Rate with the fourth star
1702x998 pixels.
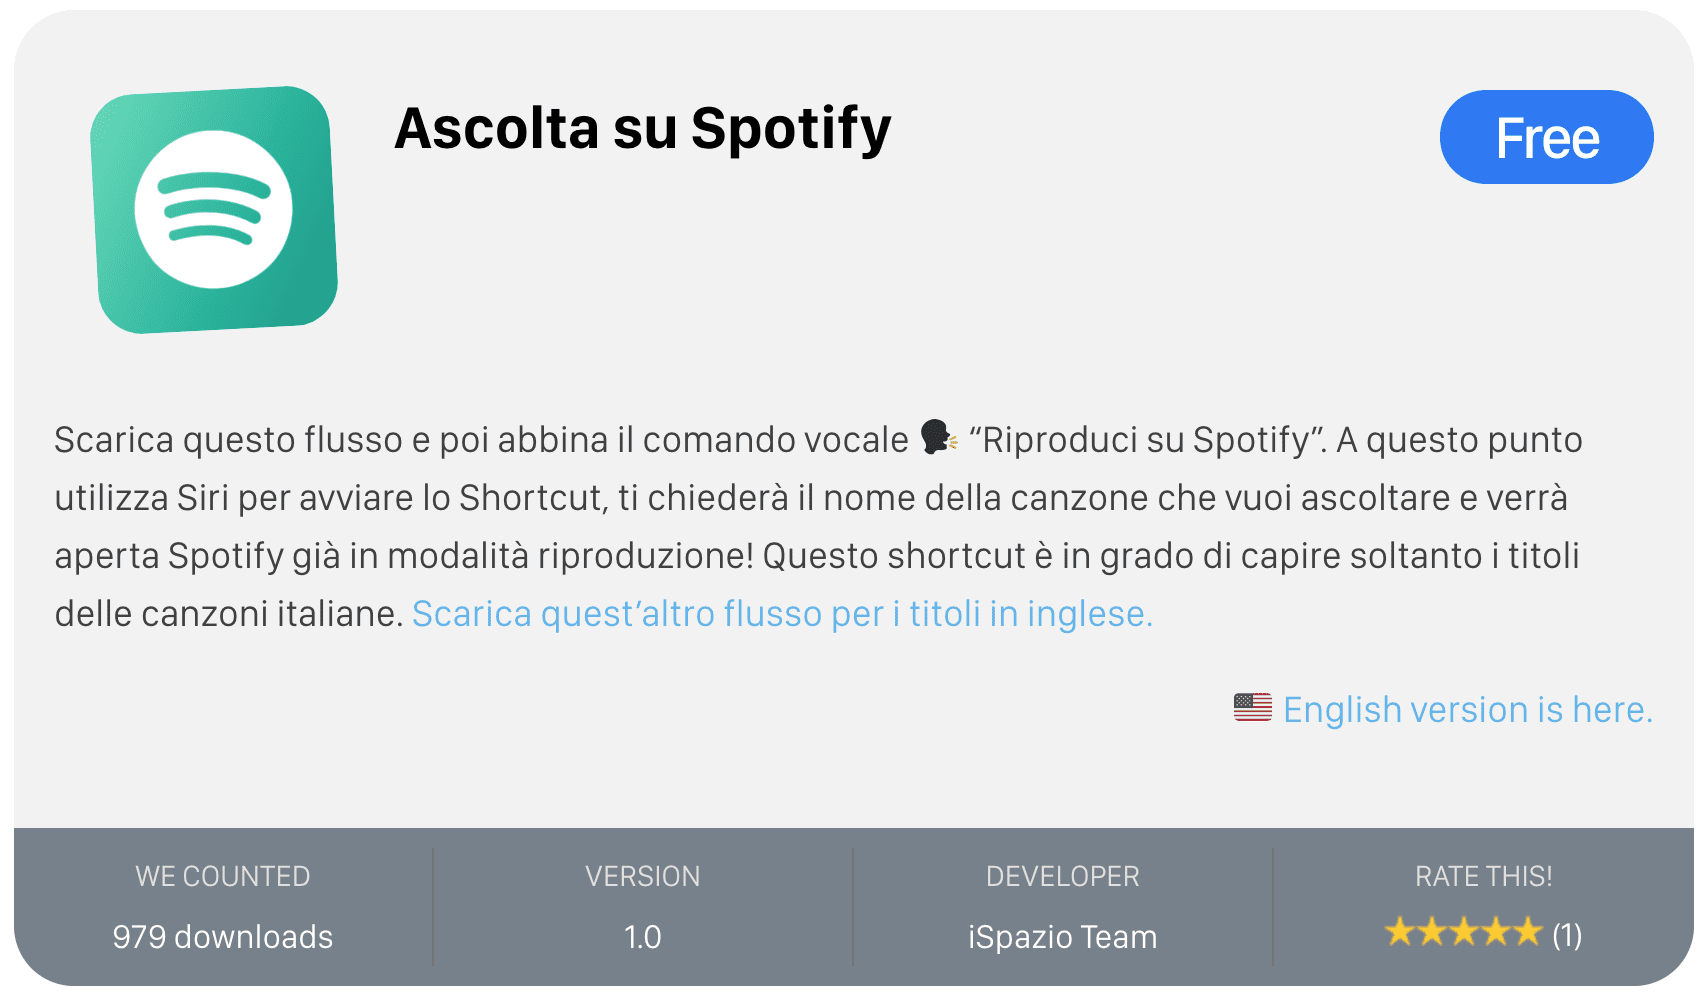[x=1495, y=933]
